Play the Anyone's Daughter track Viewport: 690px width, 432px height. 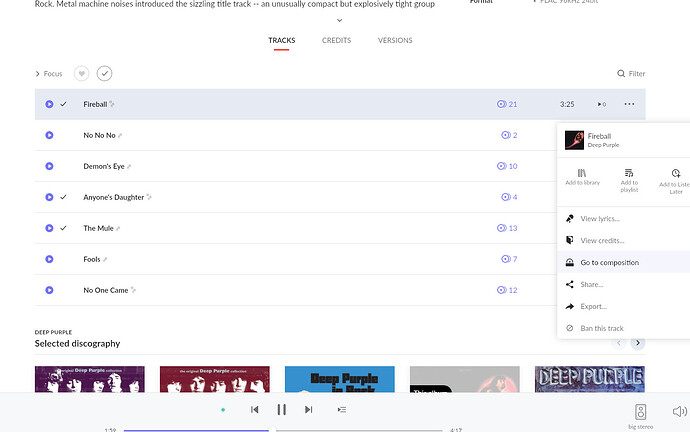click(49, 197)
